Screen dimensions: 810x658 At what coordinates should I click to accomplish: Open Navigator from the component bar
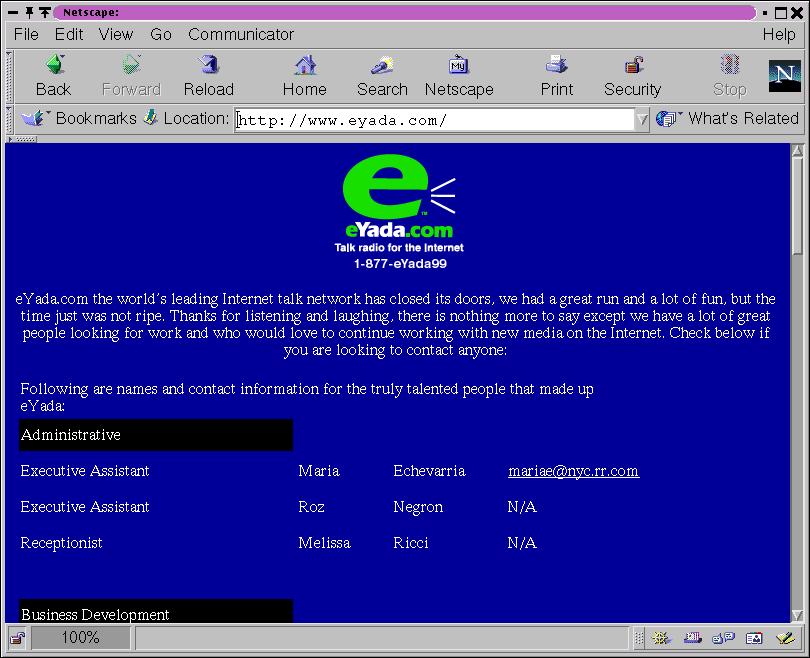(661, 638)
